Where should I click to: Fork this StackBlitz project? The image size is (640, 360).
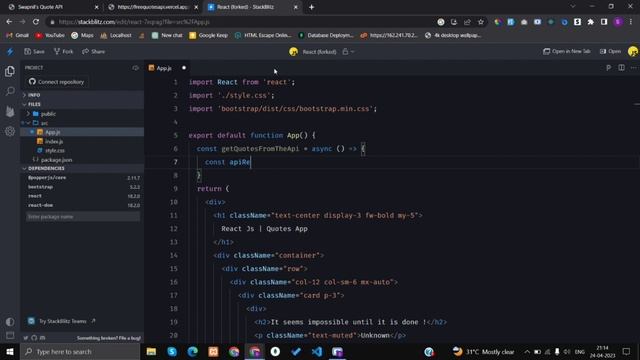coord(64,51)
